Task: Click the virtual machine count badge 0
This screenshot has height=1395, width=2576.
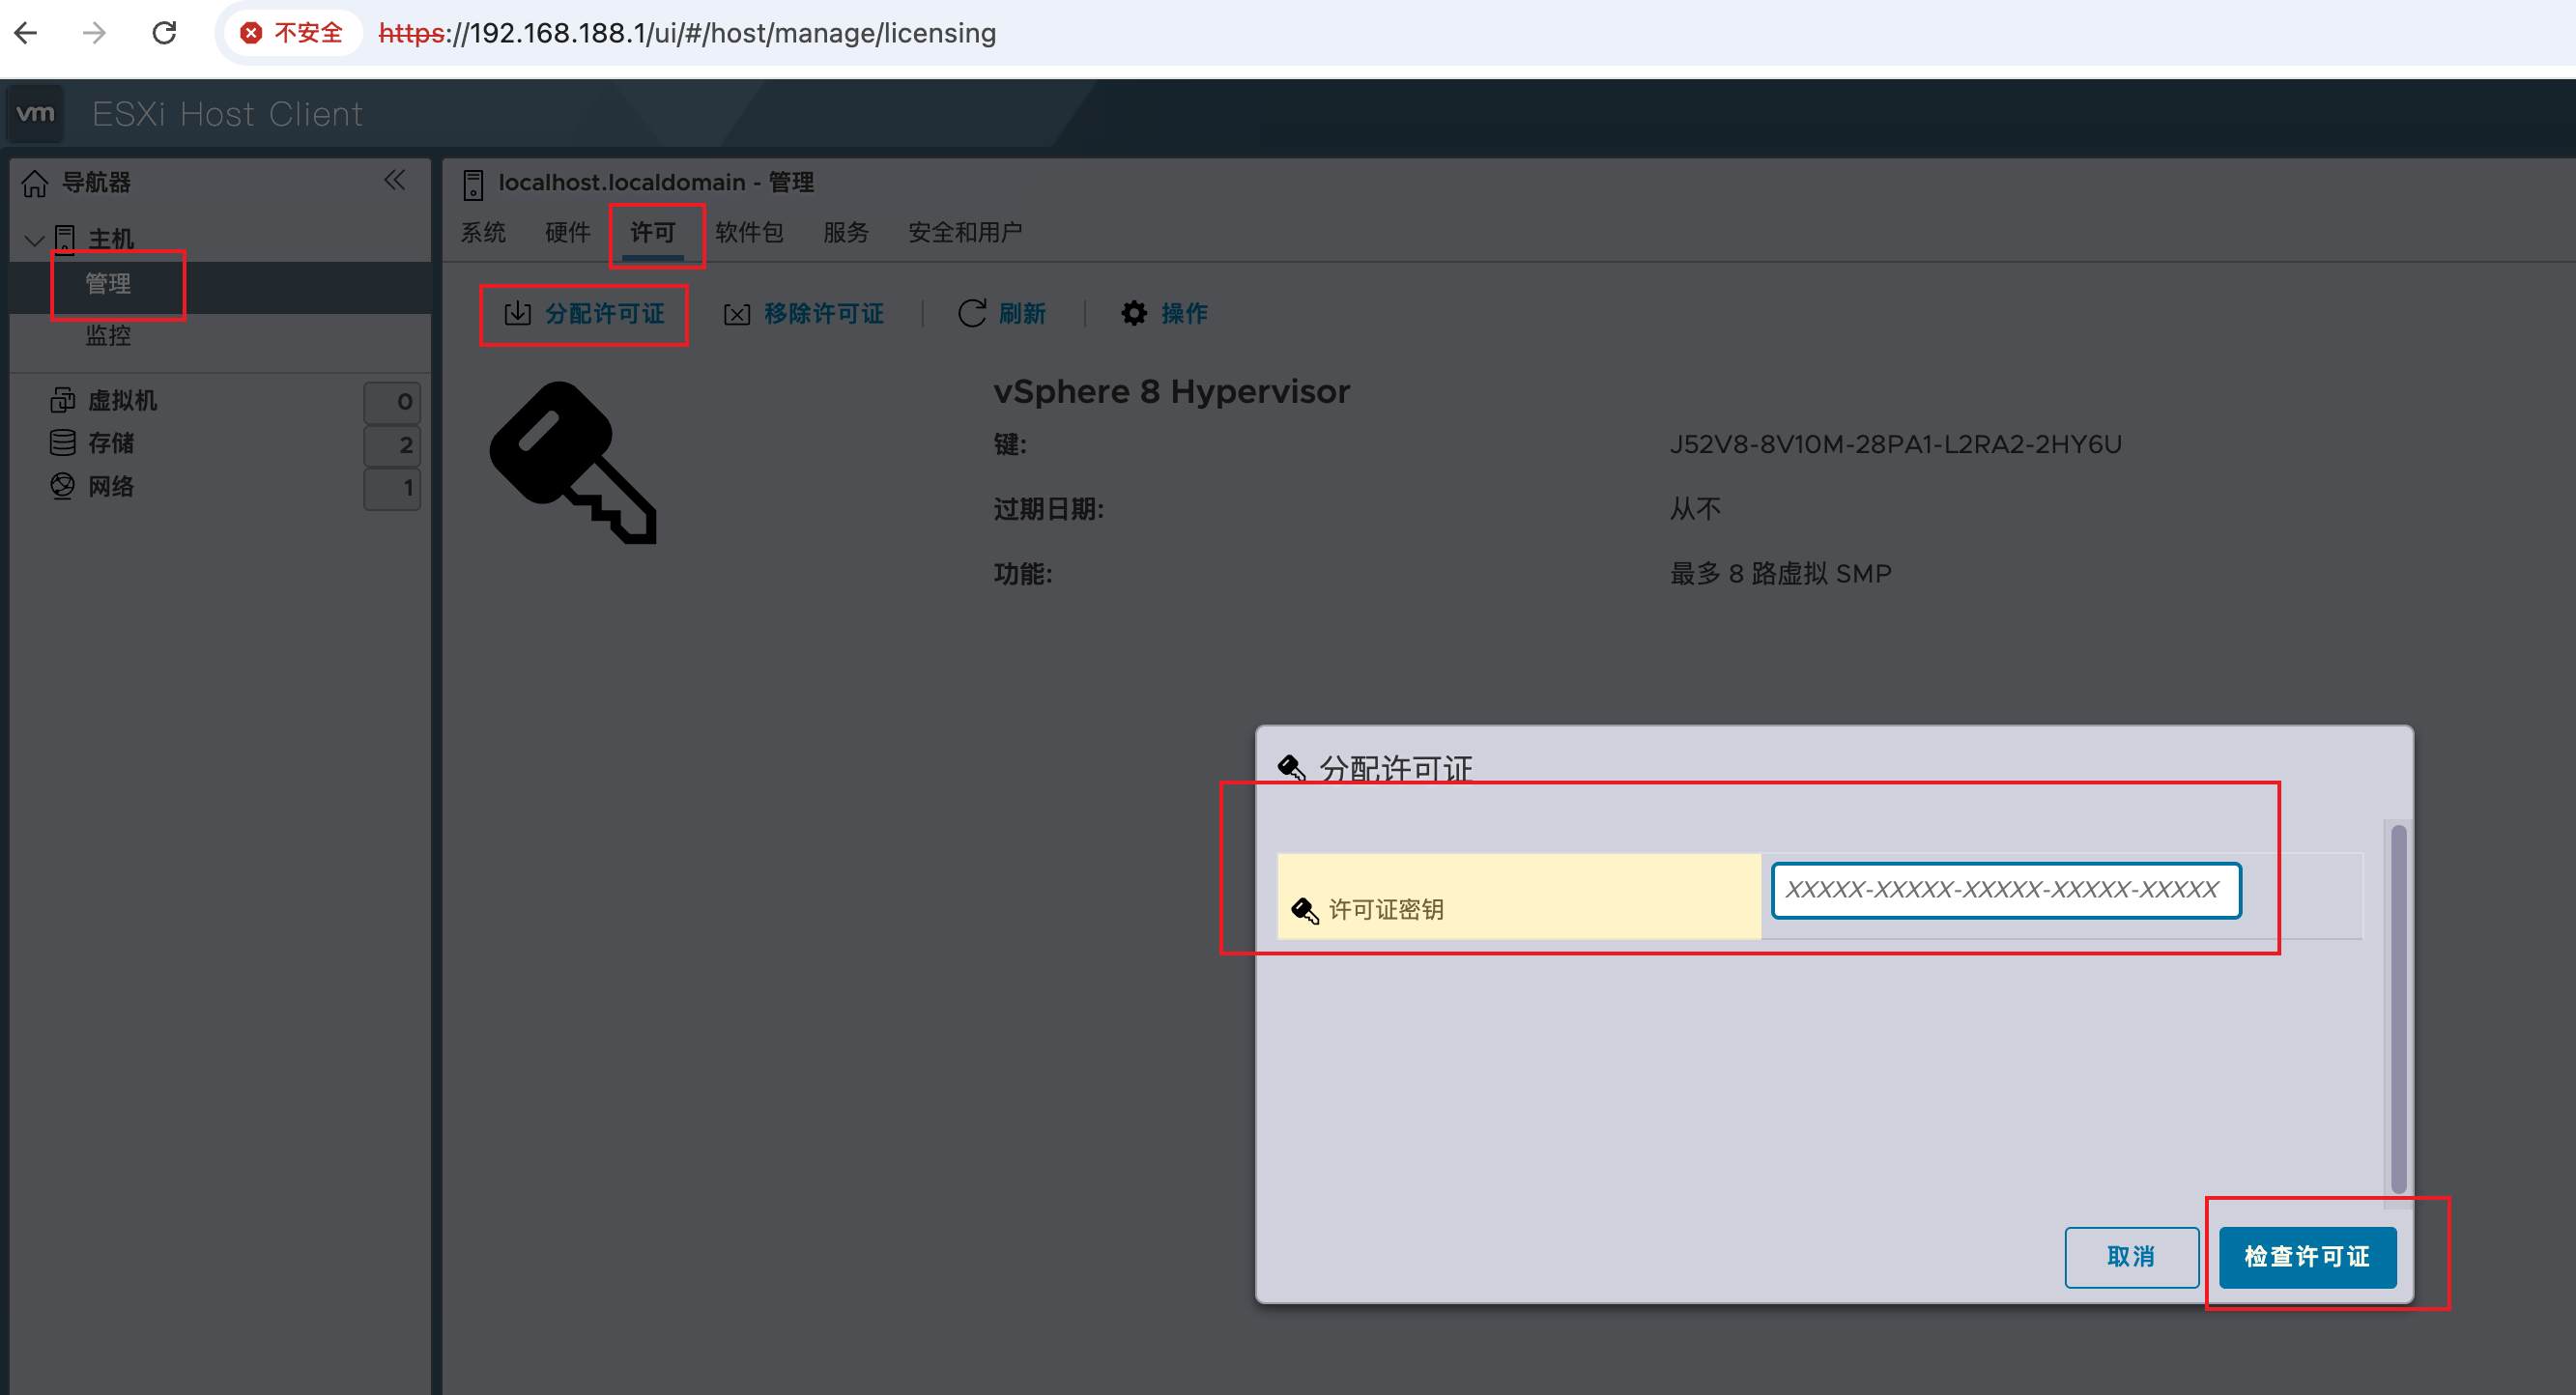Action: point(392,402)
